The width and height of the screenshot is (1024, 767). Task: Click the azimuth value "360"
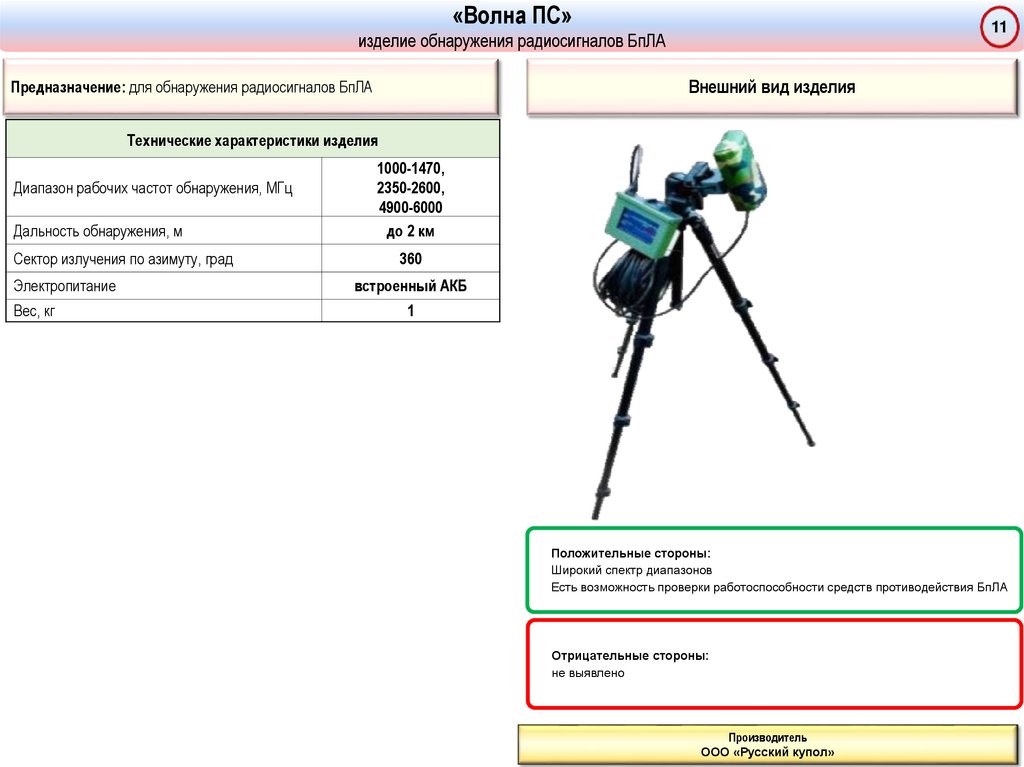[410, 259]
